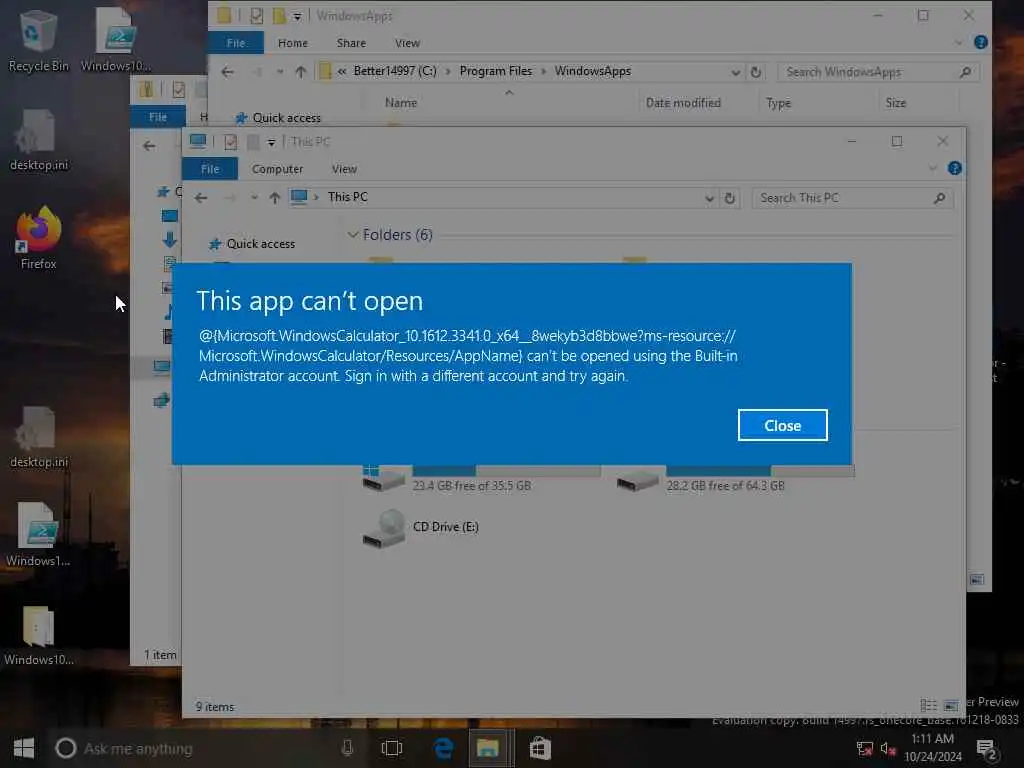The image size is (1024, 768).
Task: Go up one level in WindowsApps window
Action: [300, 72]
